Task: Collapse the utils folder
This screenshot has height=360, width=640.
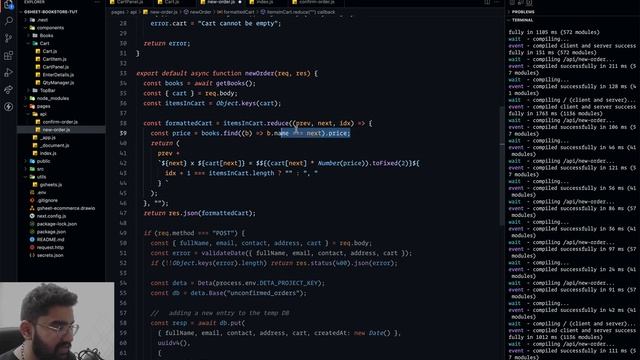Action: tap(26, 177)
